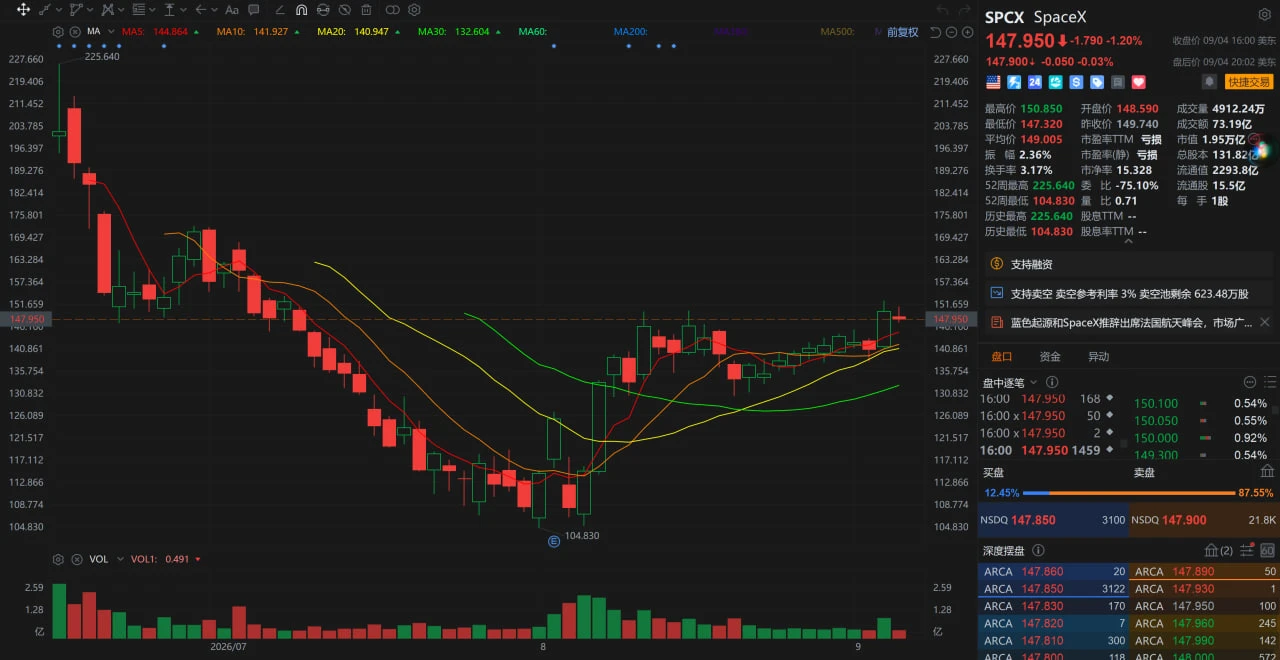The width and height of the screenshot is (1280, 660).
Task: Remove the MA indicator with X icon
Action: pos(75,32)
